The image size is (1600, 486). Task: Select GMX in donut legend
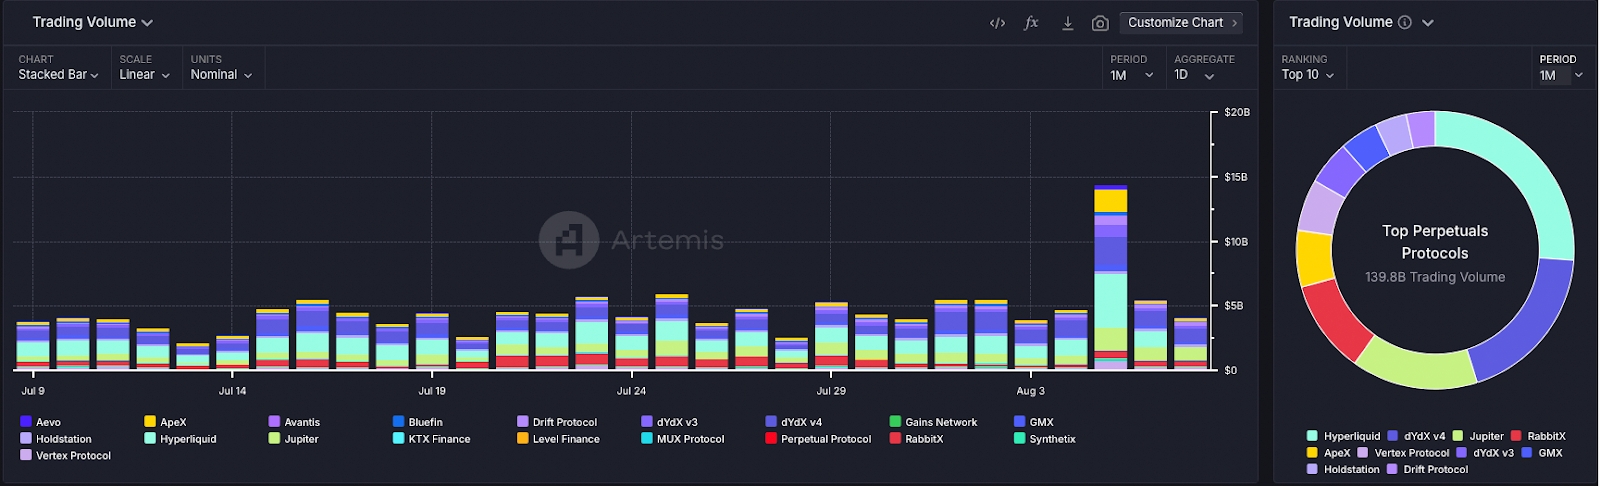point(1542,453)
